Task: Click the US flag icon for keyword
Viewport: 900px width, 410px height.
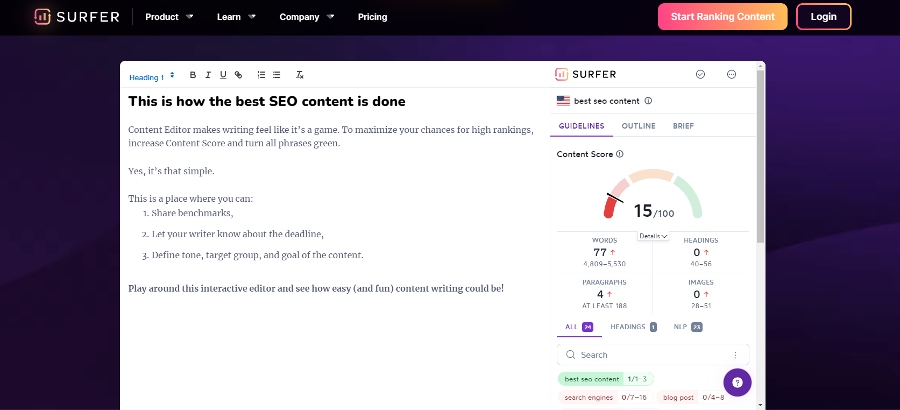Action: [563, 100]
